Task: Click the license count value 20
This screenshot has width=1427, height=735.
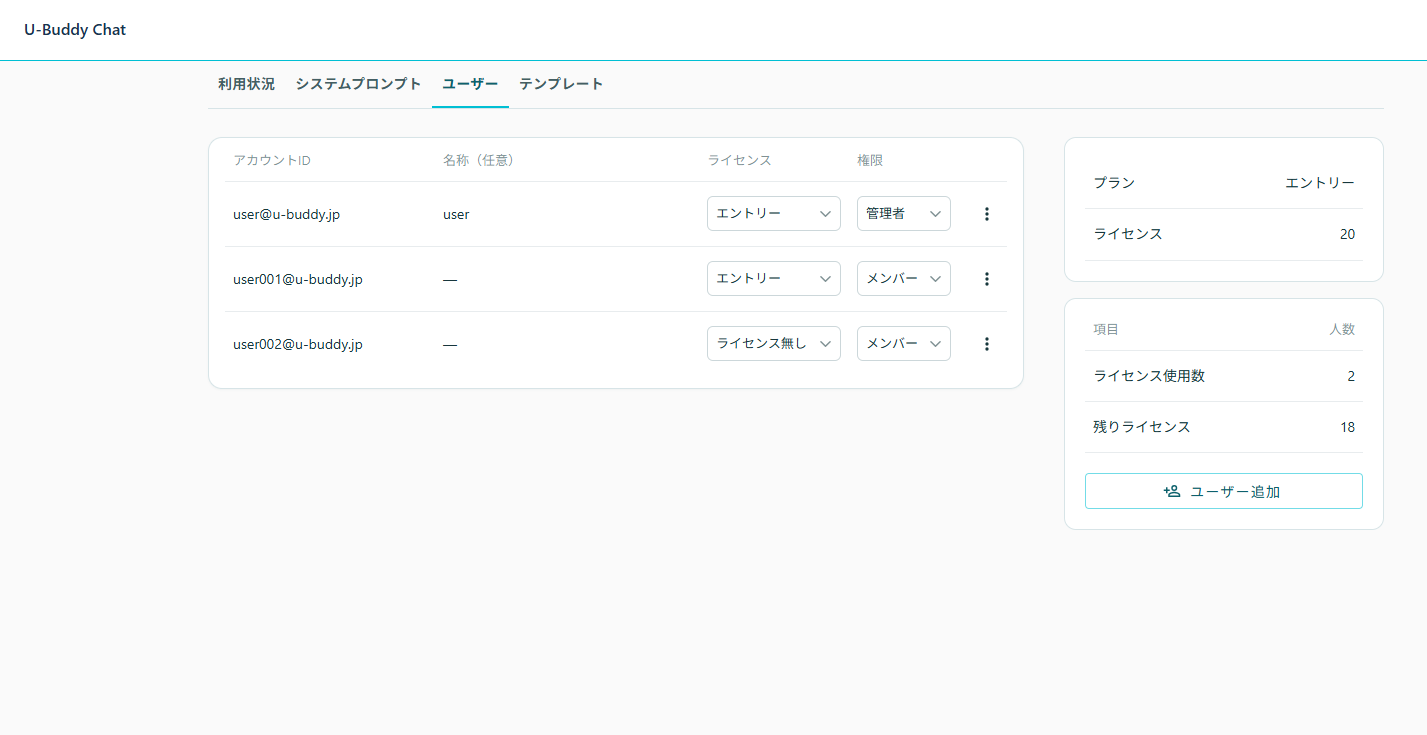Action: point(1347,234)
